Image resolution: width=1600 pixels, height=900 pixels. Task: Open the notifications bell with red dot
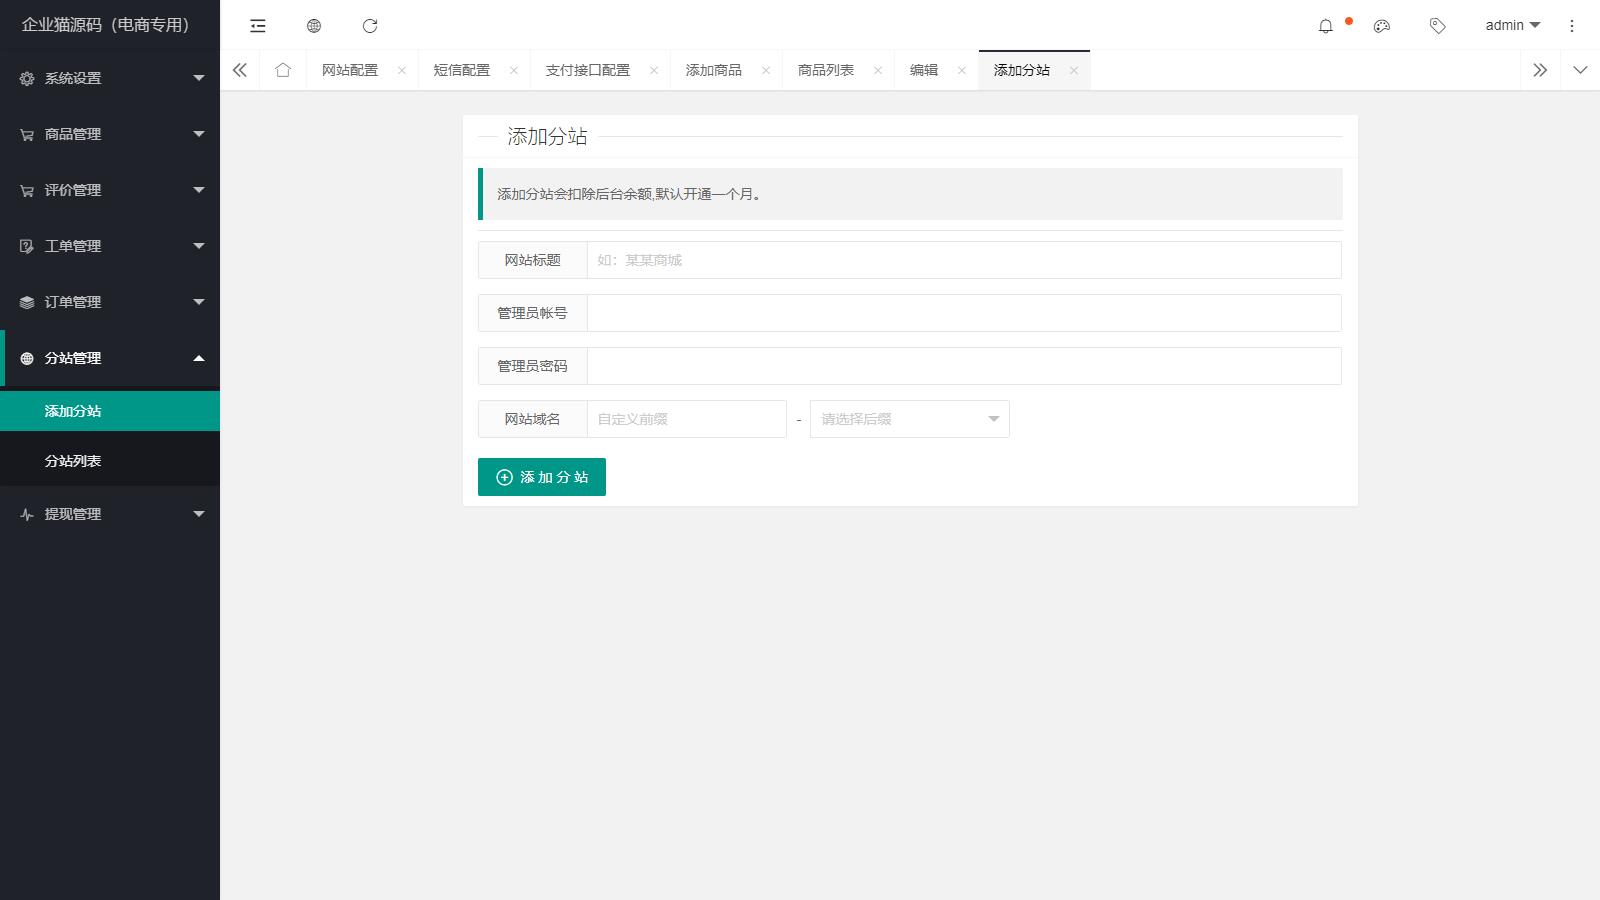point(1326,27)
